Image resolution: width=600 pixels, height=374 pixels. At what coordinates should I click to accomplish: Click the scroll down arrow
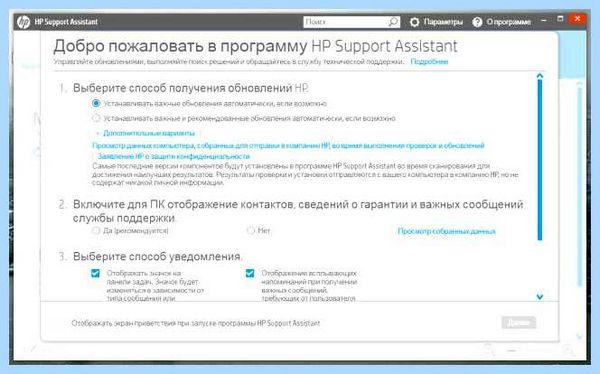click(540, 297)
